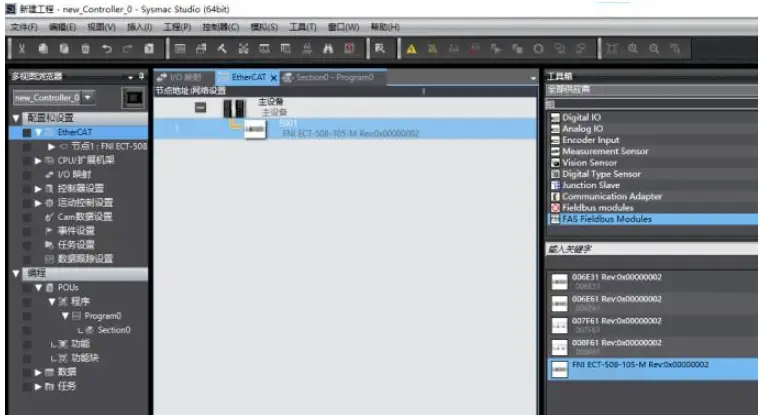This screenshot has width=770, height=419.
Task: Click the Paste toolbar icon
Action: (64, 49)
